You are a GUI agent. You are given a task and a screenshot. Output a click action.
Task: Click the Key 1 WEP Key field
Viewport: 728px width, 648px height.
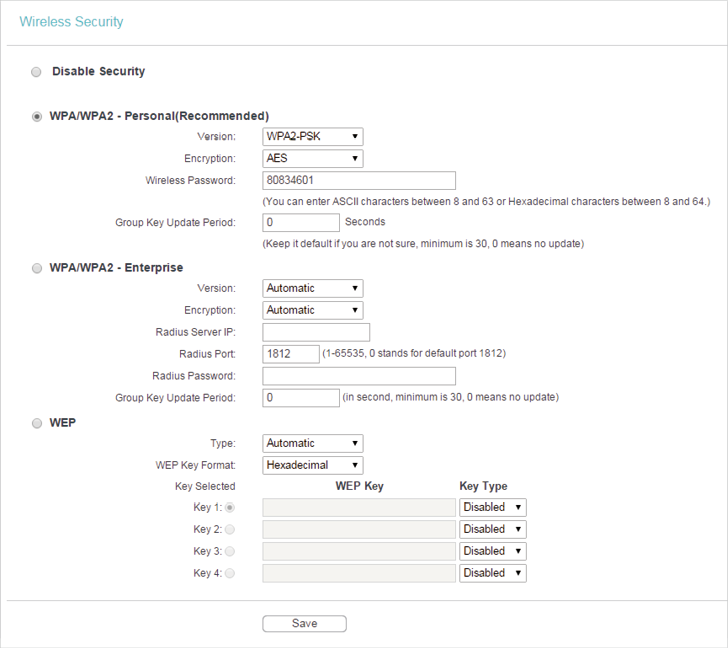pos(359,508)
